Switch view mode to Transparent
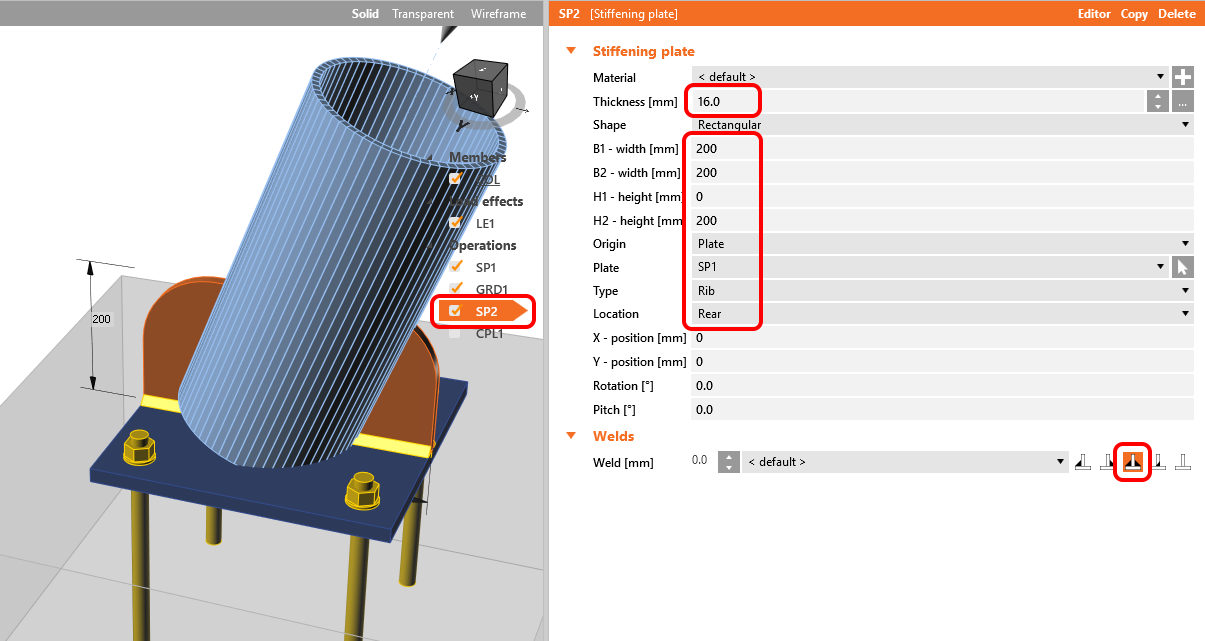 pos(423,14)
